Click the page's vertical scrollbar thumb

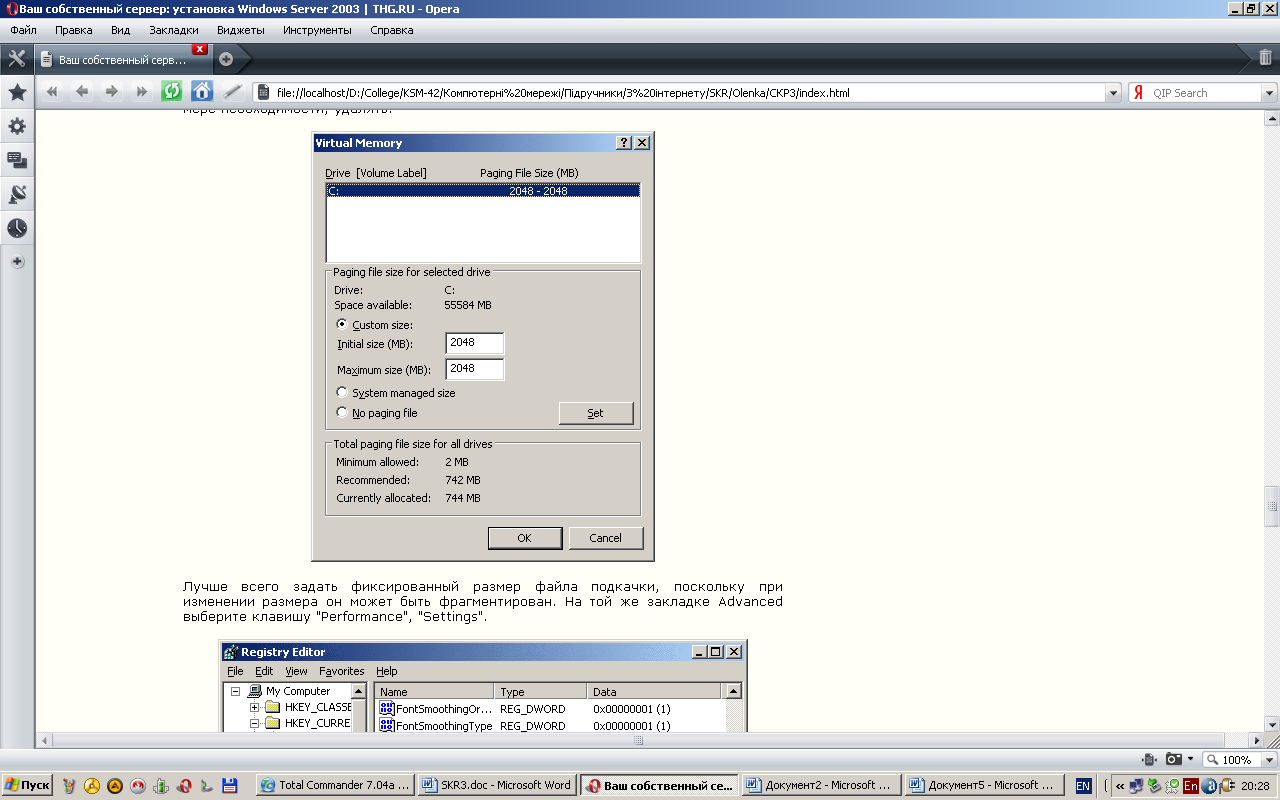[1271, 505]
